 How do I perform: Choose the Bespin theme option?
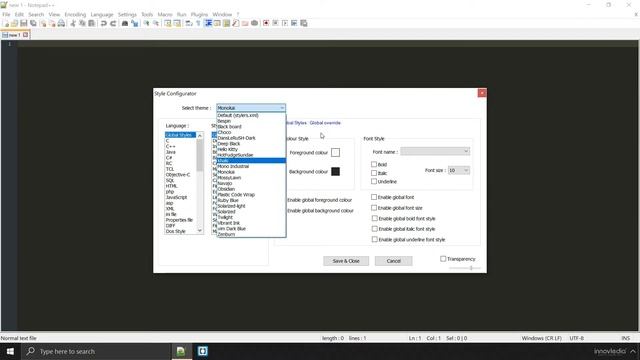click(x=251, y=121)
